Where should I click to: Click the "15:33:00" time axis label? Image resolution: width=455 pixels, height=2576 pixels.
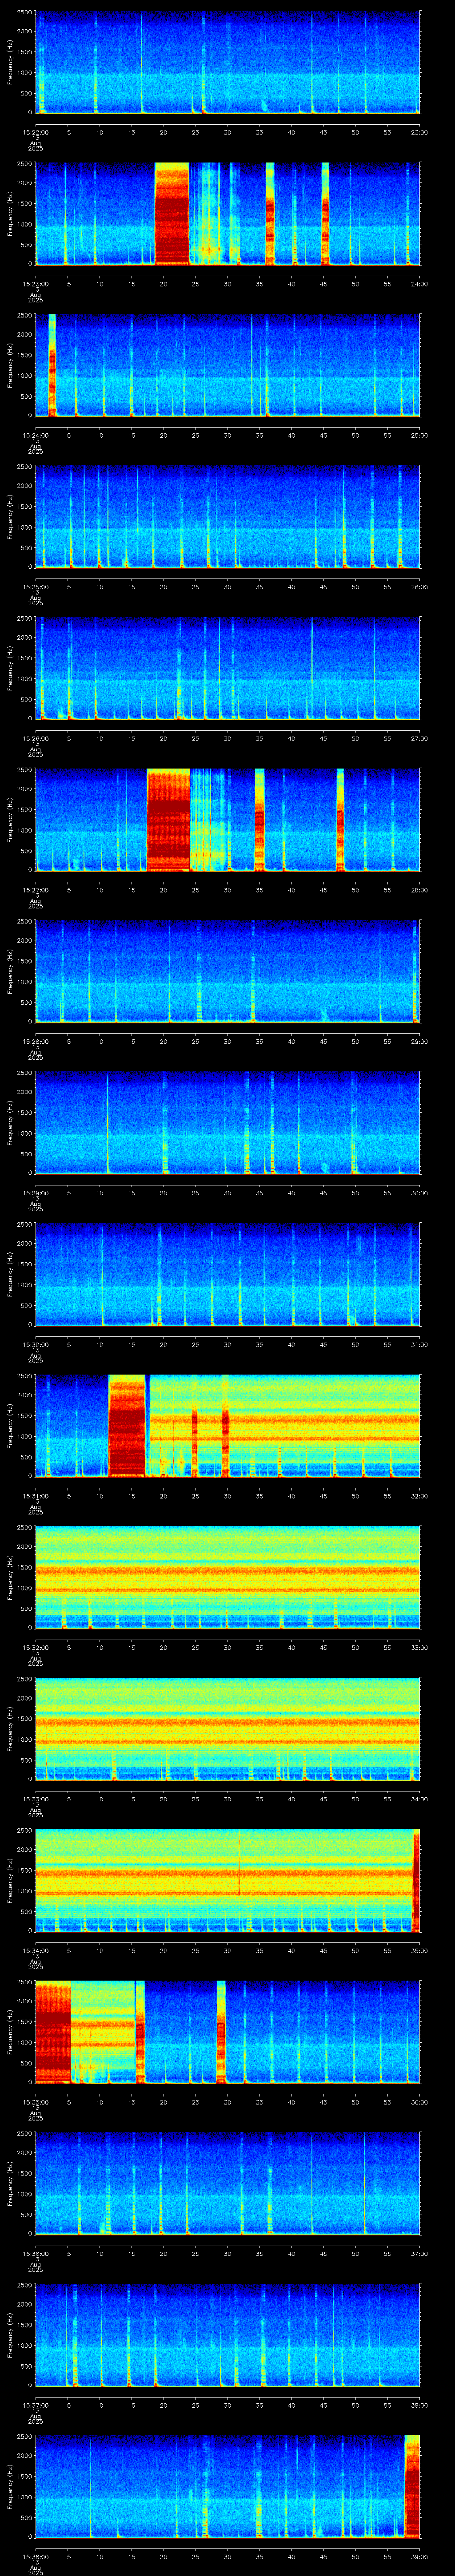click(x=35, y=1799)
